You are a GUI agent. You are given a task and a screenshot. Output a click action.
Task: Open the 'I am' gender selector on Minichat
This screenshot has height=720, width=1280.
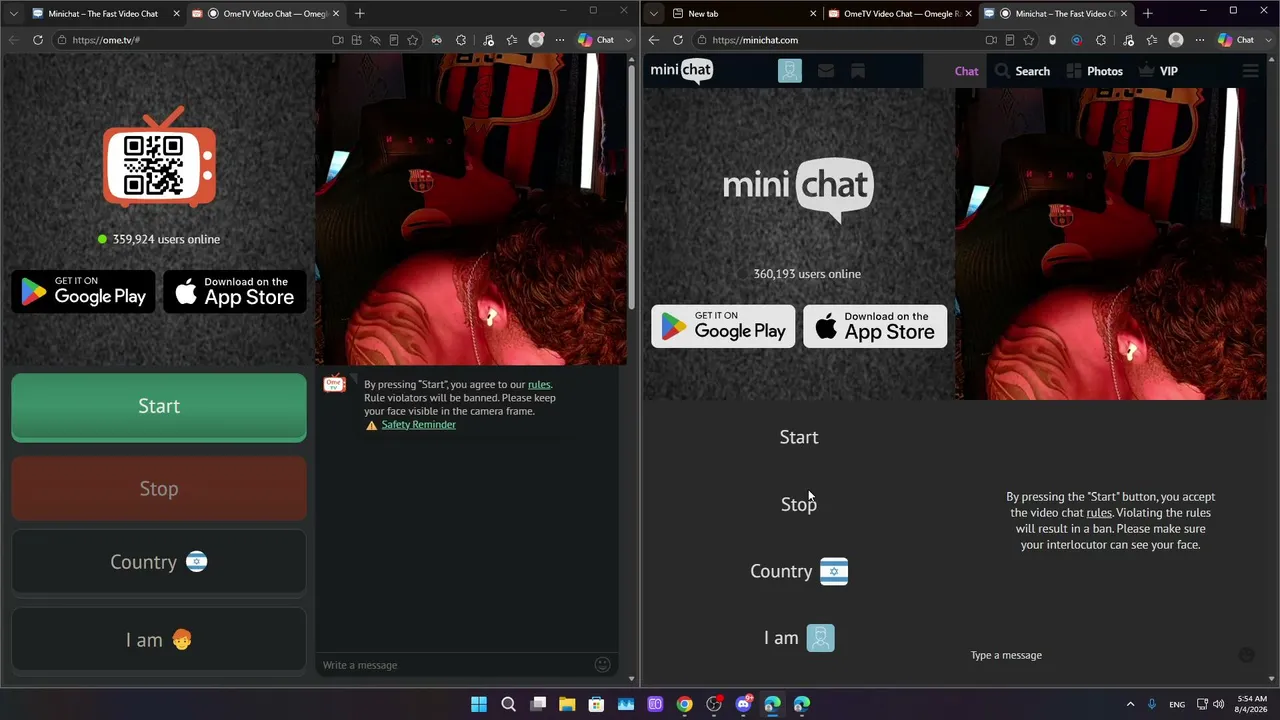pos(799,638)
